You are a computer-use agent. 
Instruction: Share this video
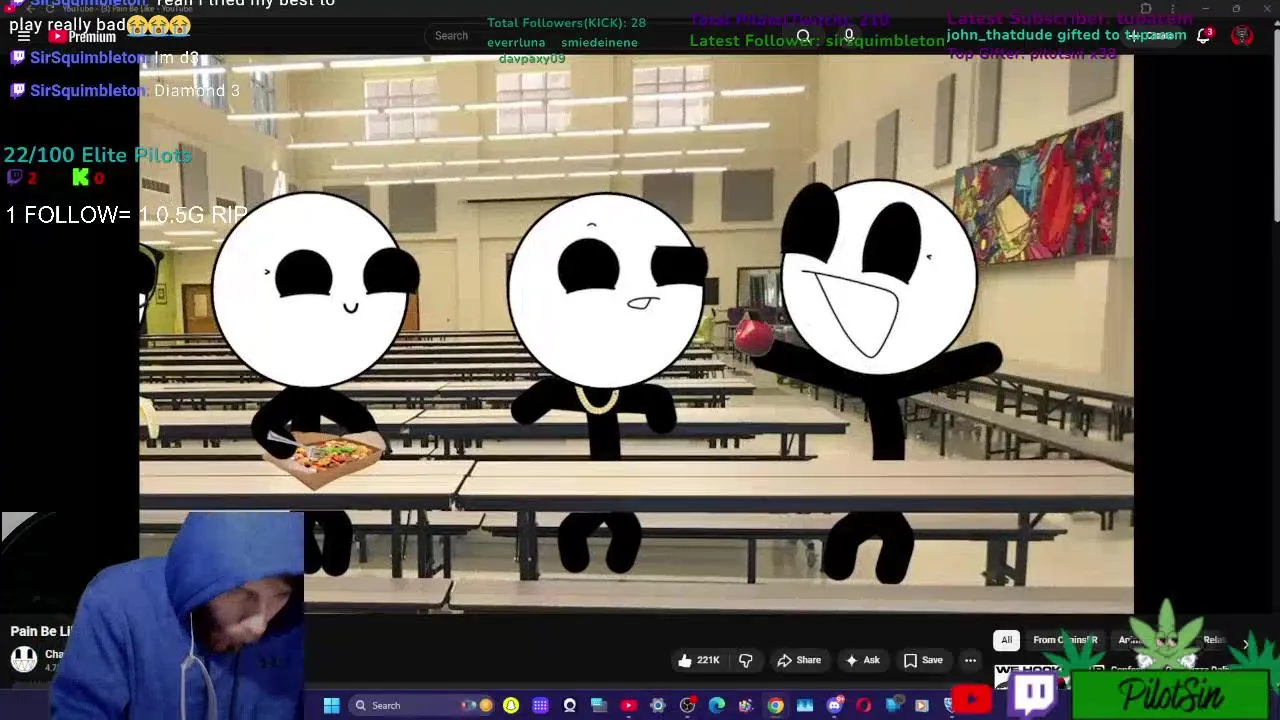[x=799, y=660]
